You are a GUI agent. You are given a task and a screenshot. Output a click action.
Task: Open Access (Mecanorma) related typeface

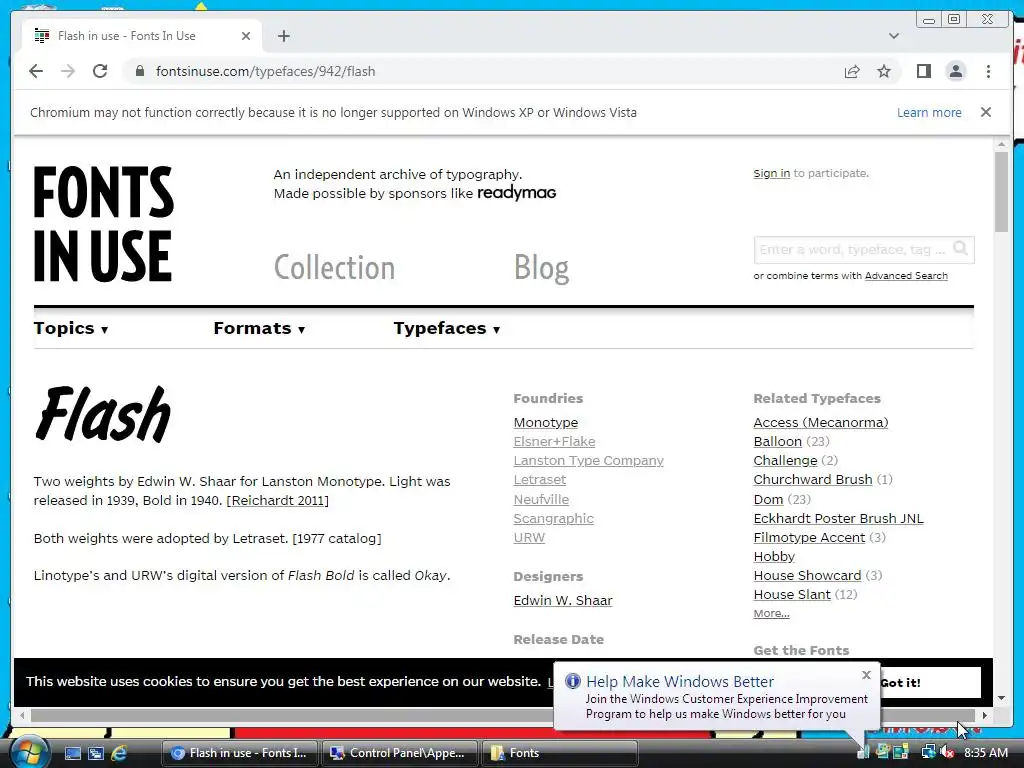pyautogui.click(x=820, y=423)
